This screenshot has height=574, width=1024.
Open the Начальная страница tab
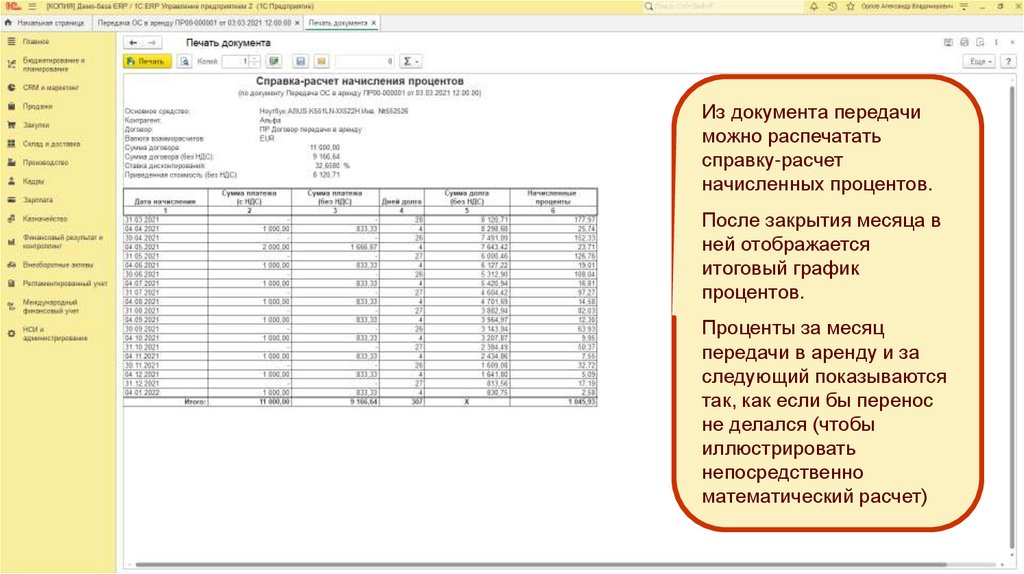tap(44, 23)
